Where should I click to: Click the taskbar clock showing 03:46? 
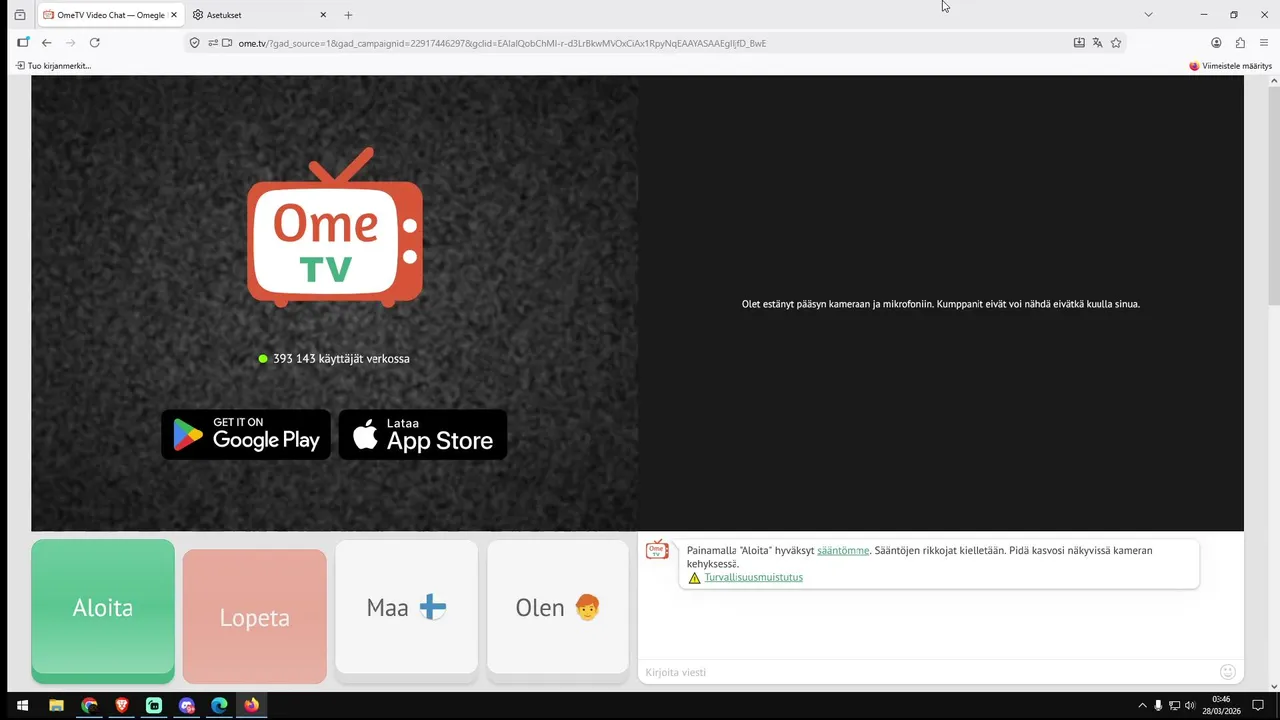(1221, 705)
